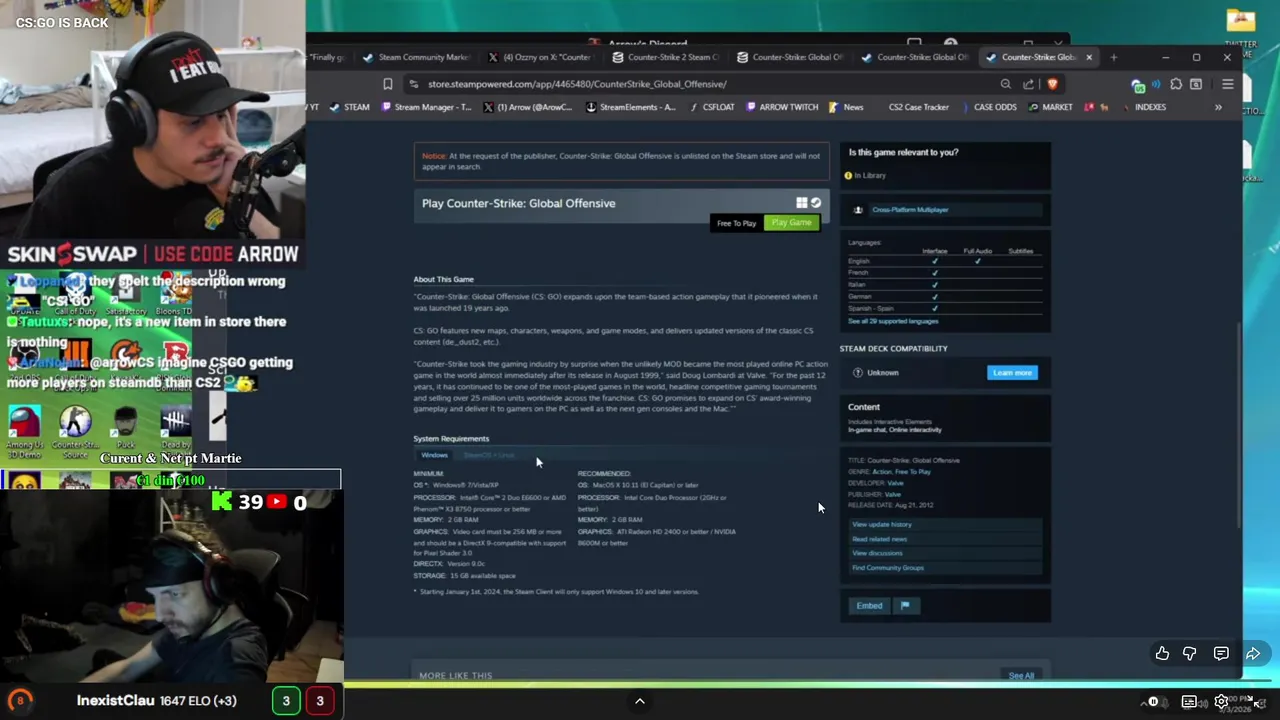Switch to the Counter-Strike 2 Steam Charts tab

[x=665, y=57]
